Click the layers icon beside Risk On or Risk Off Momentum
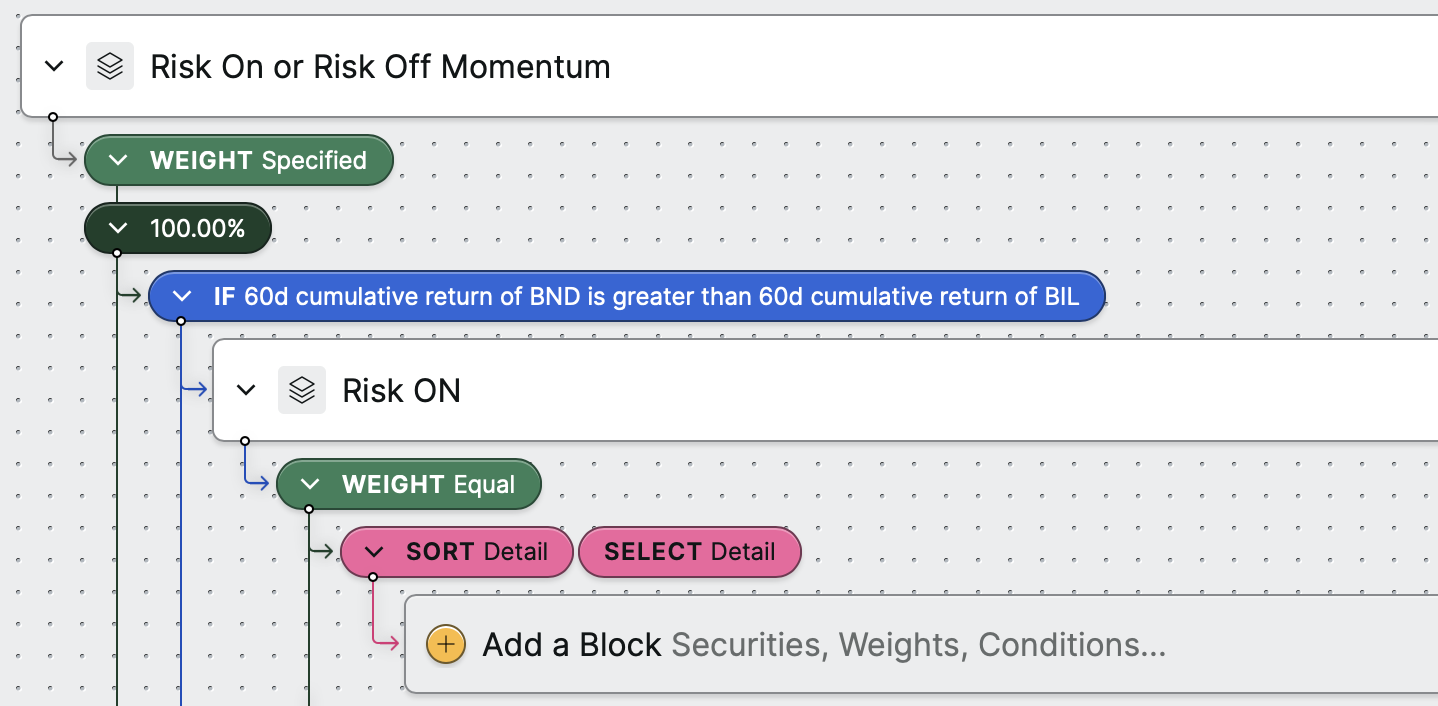Screen dimensions: 1438x706 110,67
